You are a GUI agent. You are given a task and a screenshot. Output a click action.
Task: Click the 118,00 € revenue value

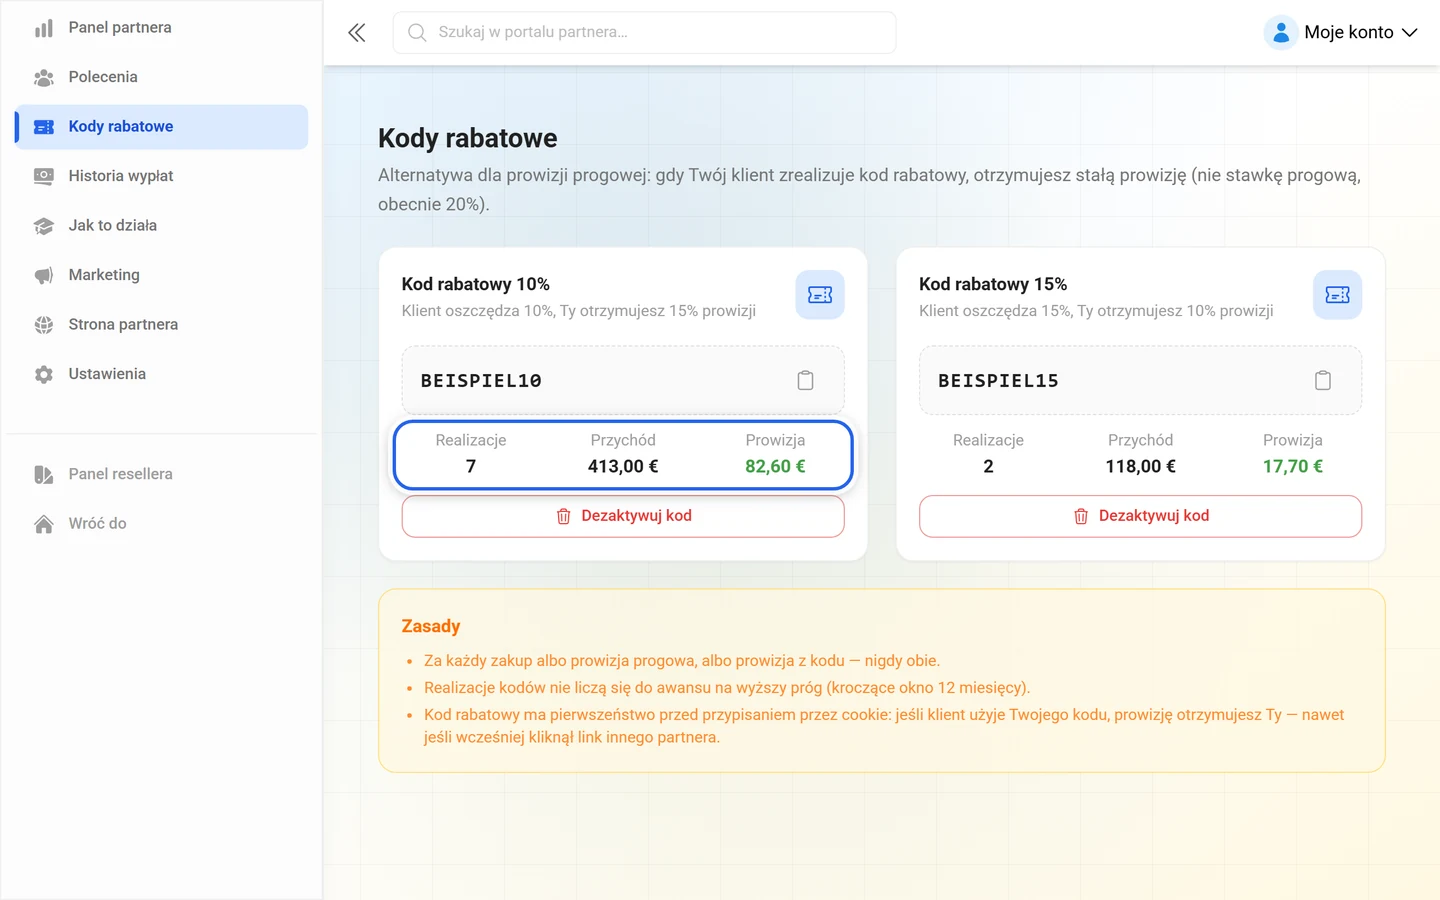[x=1140, y=466]
